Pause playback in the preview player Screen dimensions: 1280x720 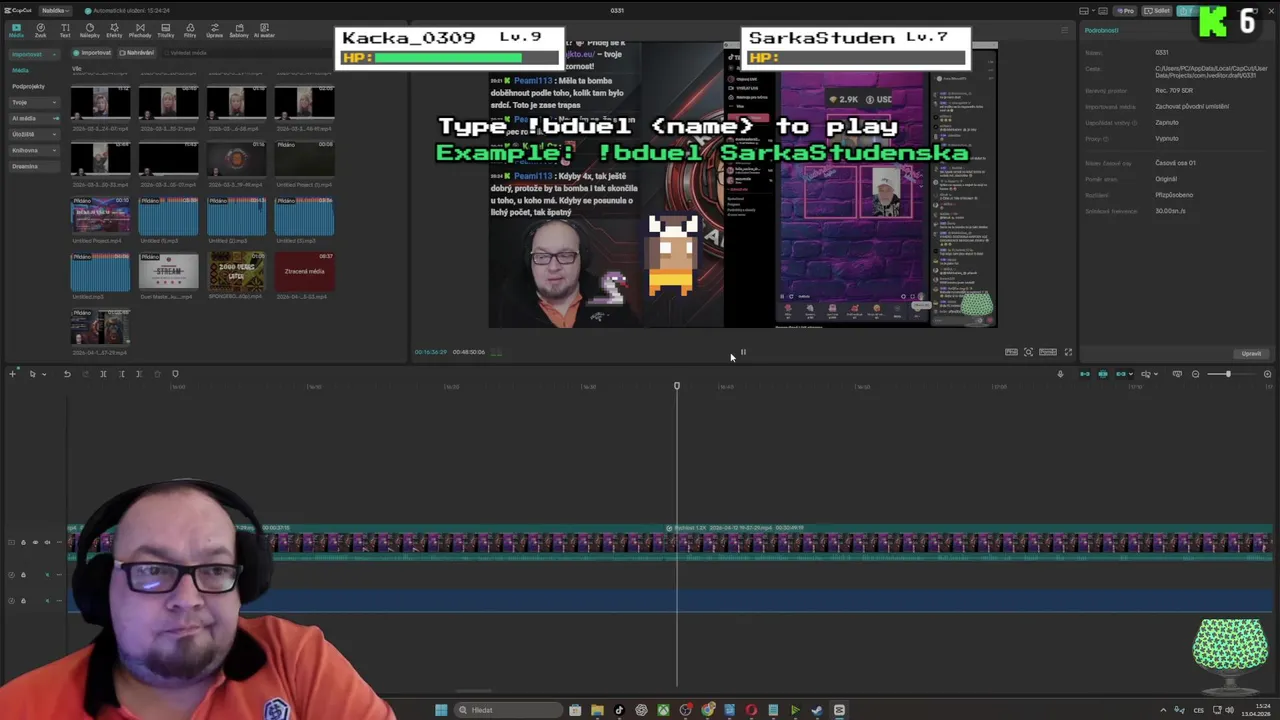click(x=743, y=352)
